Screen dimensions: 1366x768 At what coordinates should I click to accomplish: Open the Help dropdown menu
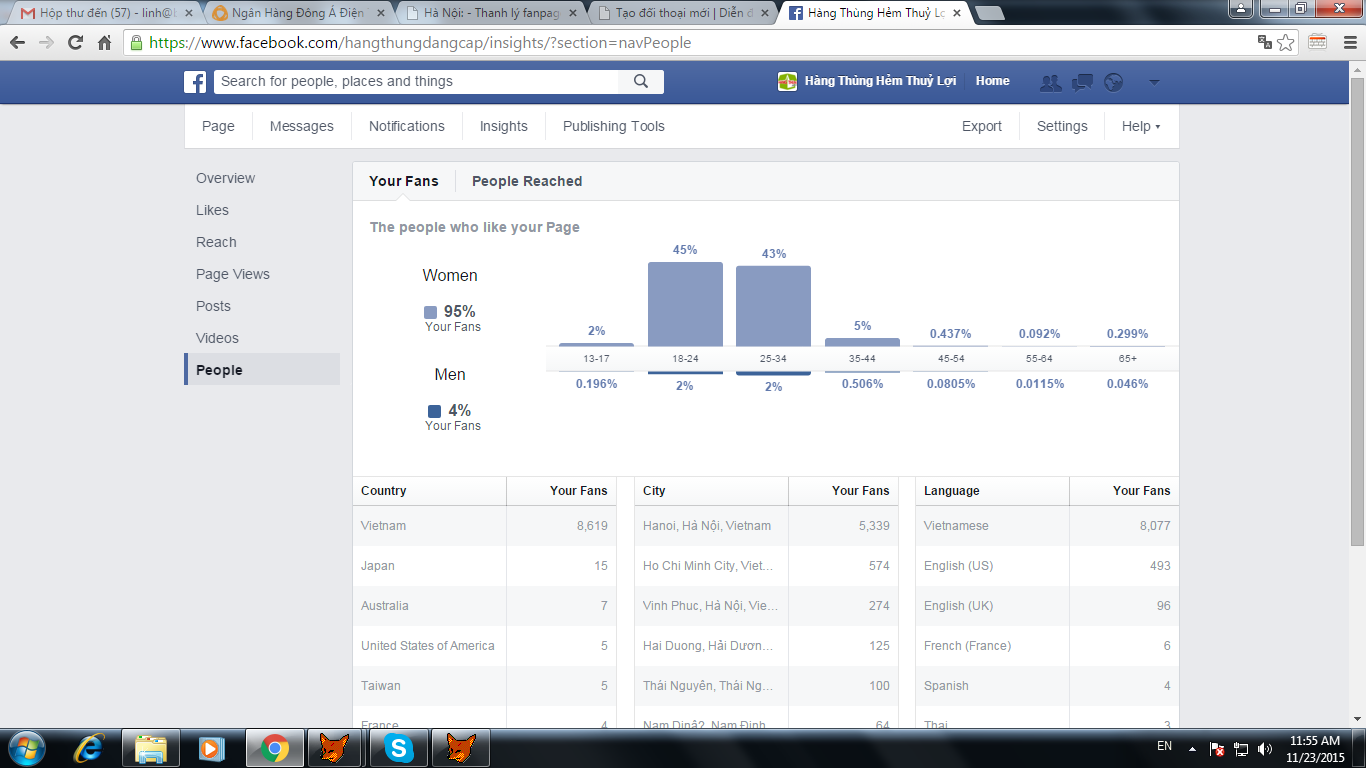click(1141, 127)
